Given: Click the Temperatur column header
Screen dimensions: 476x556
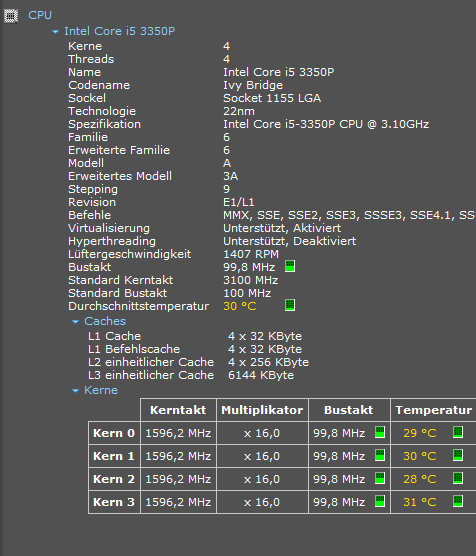Looking at the screenshot, I should click(x=433, y=410).
